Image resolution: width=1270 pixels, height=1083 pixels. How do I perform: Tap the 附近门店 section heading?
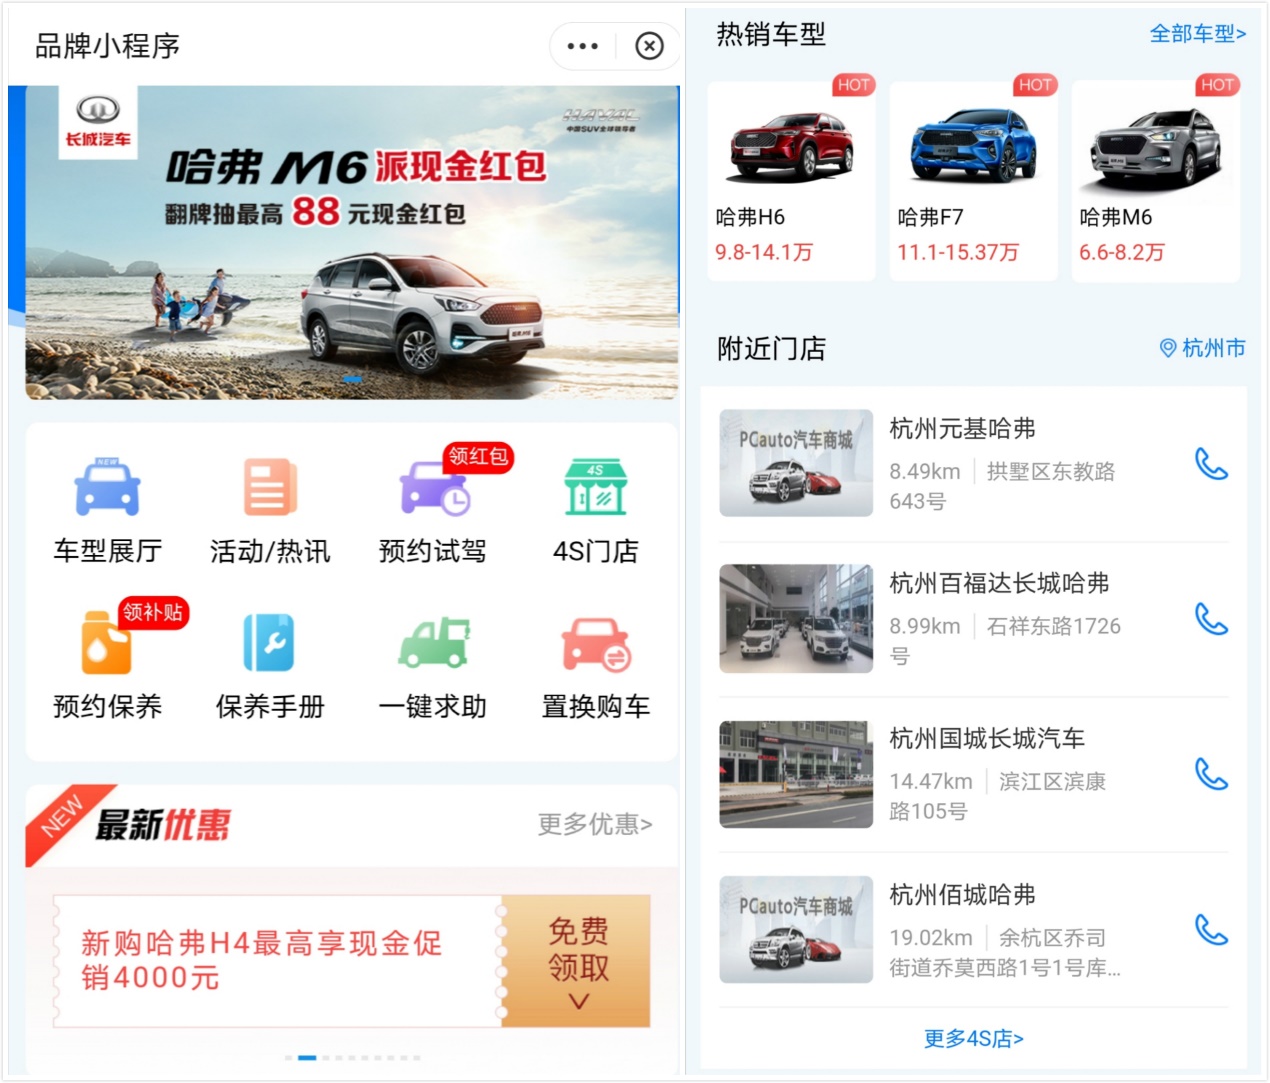click(771, 349)
